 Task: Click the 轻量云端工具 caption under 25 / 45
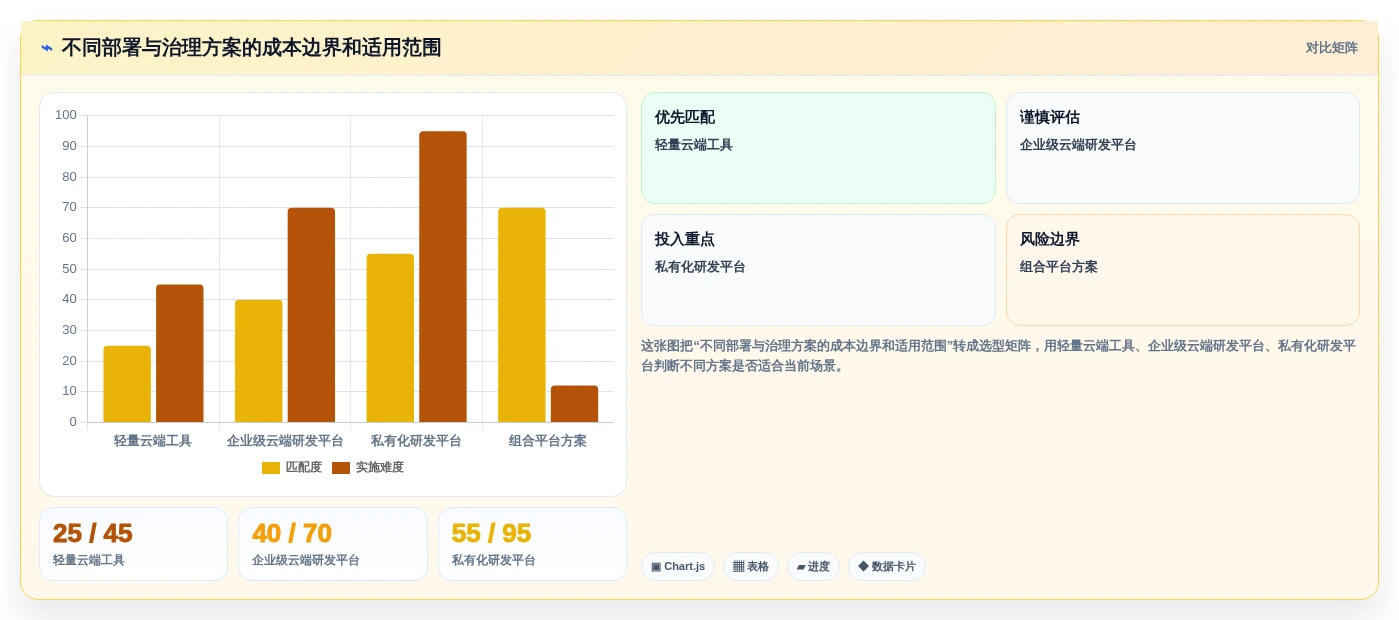[x=89, y=561]
